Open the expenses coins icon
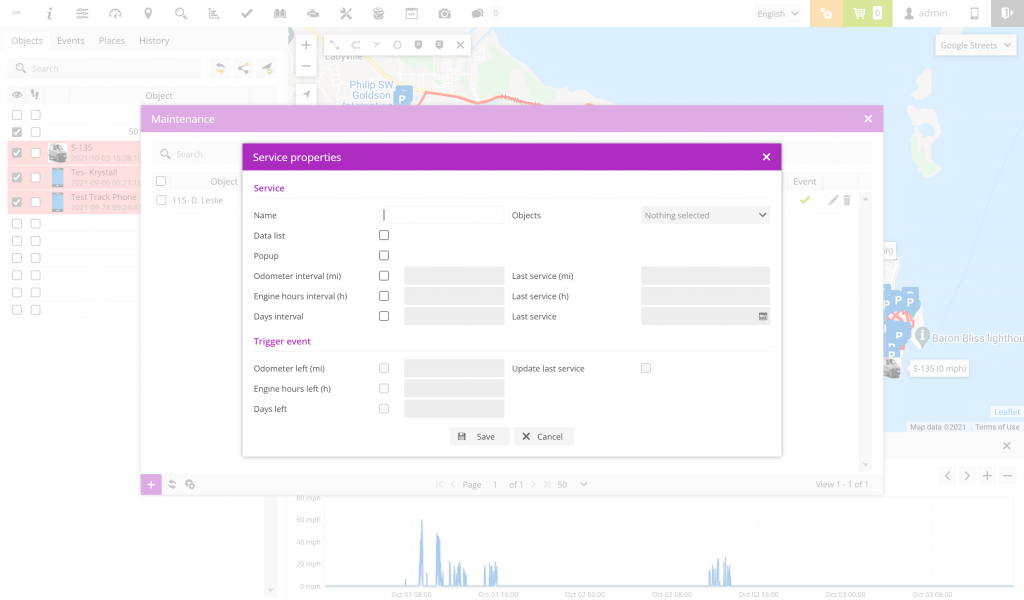Image resolution: width=1024 pixels, height=600 pixels. pos(378,13)
